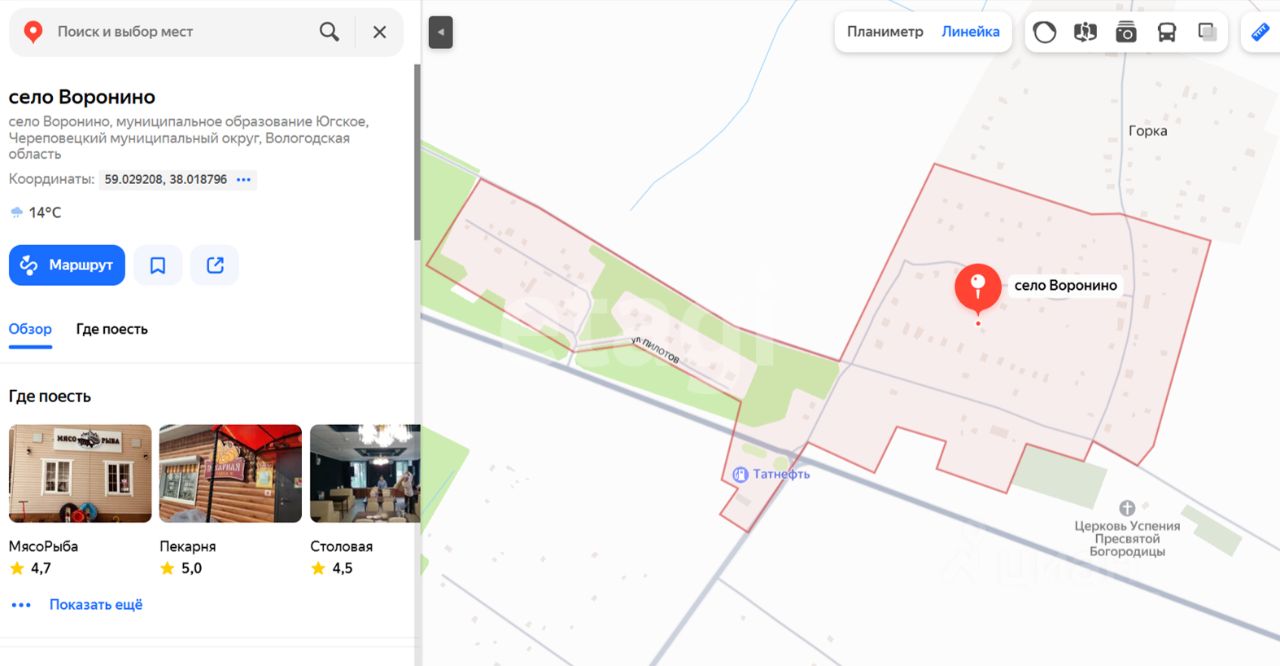
Task: Click МясоРыба rating 4,7
Action: (x=30, y=568)
